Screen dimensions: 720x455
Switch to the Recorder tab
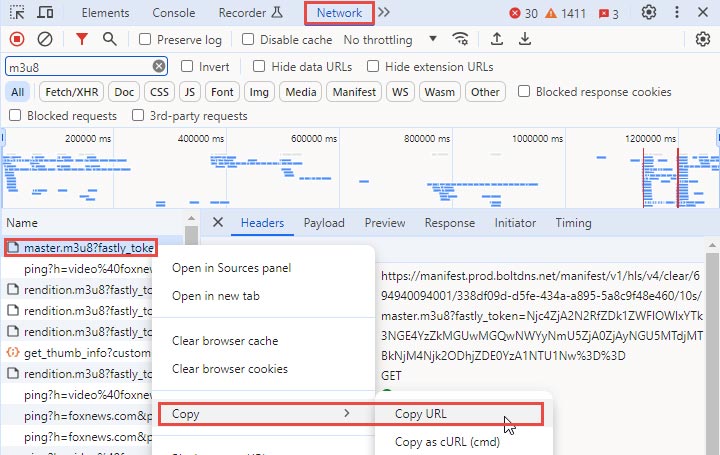tap(250, 13)
